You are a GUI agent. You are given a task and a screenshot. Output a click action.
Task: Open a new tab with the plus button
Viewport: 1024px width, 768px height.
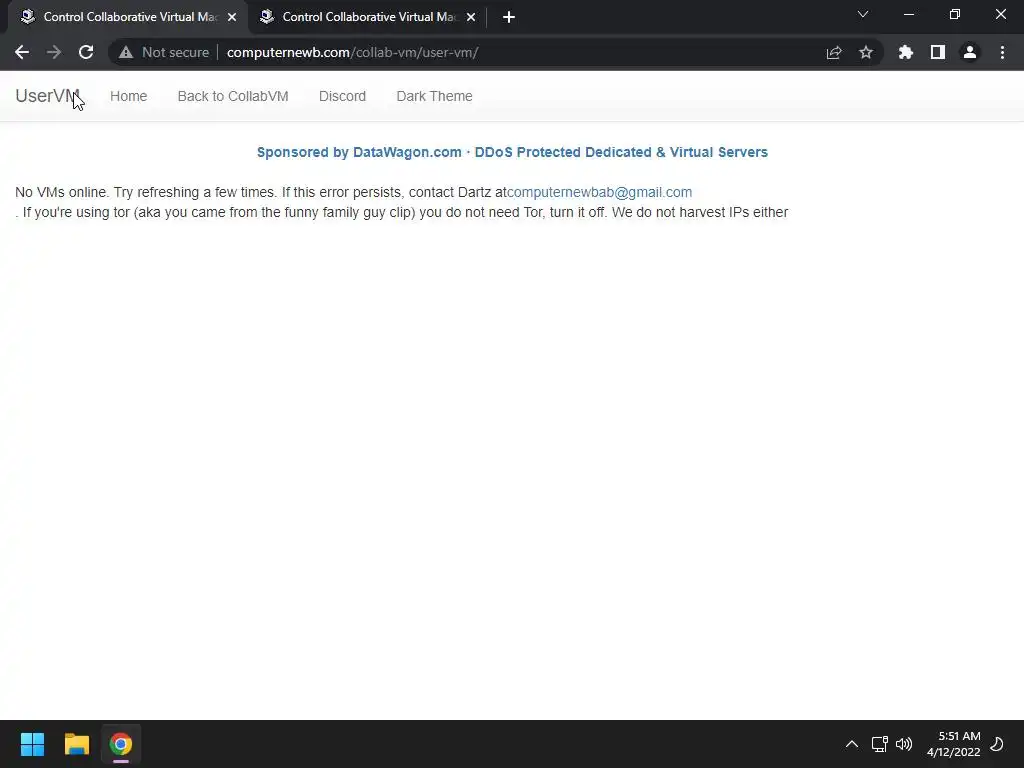(x=509, y=17)
